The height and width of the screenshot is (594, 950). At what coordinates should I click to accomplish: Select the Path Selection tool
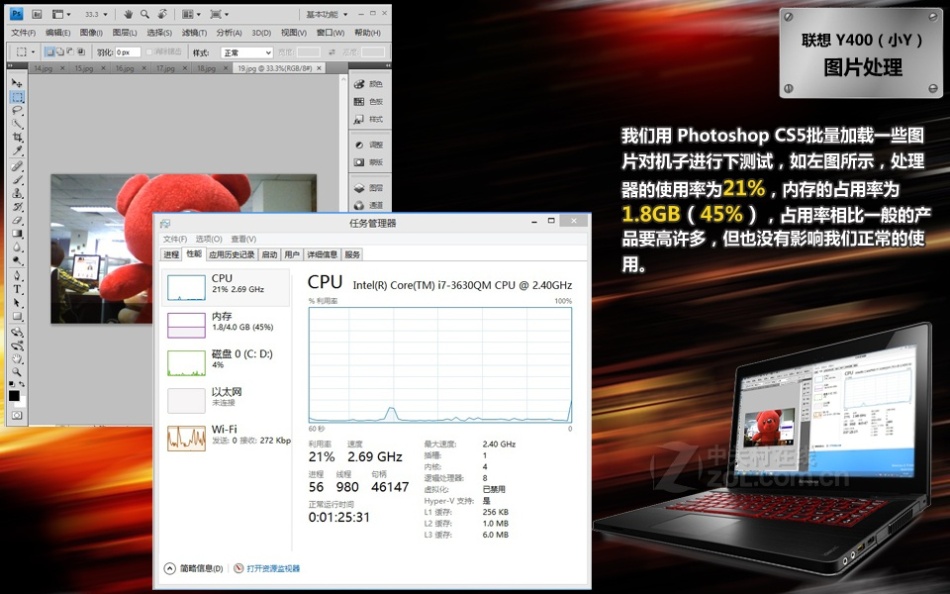click(17, 302)
